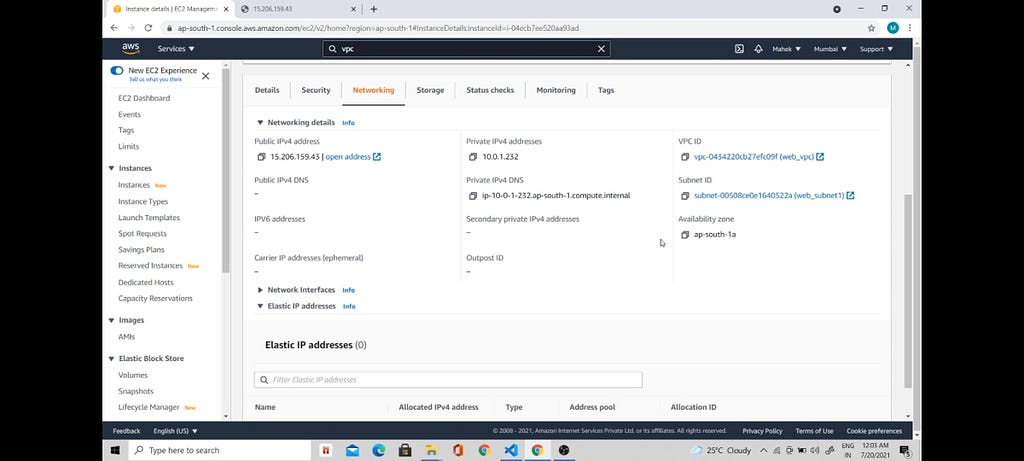The width and height of the screenshot is (1024, 461).
Task: Open the Mahek account dropdown
Action: click(x=786, y=49)
